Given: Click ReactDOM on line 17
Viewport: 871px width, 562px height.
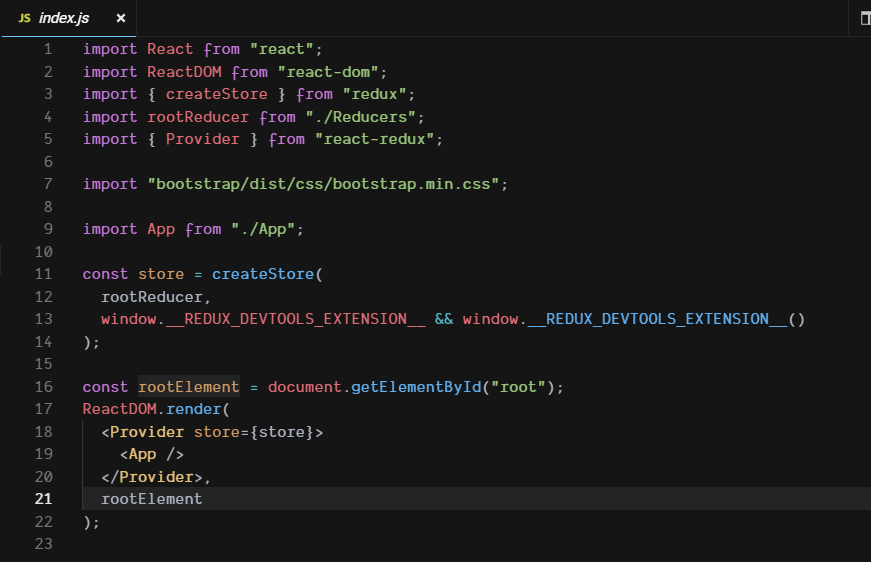Looking at the screenshot, I should [x=119, y=409].
